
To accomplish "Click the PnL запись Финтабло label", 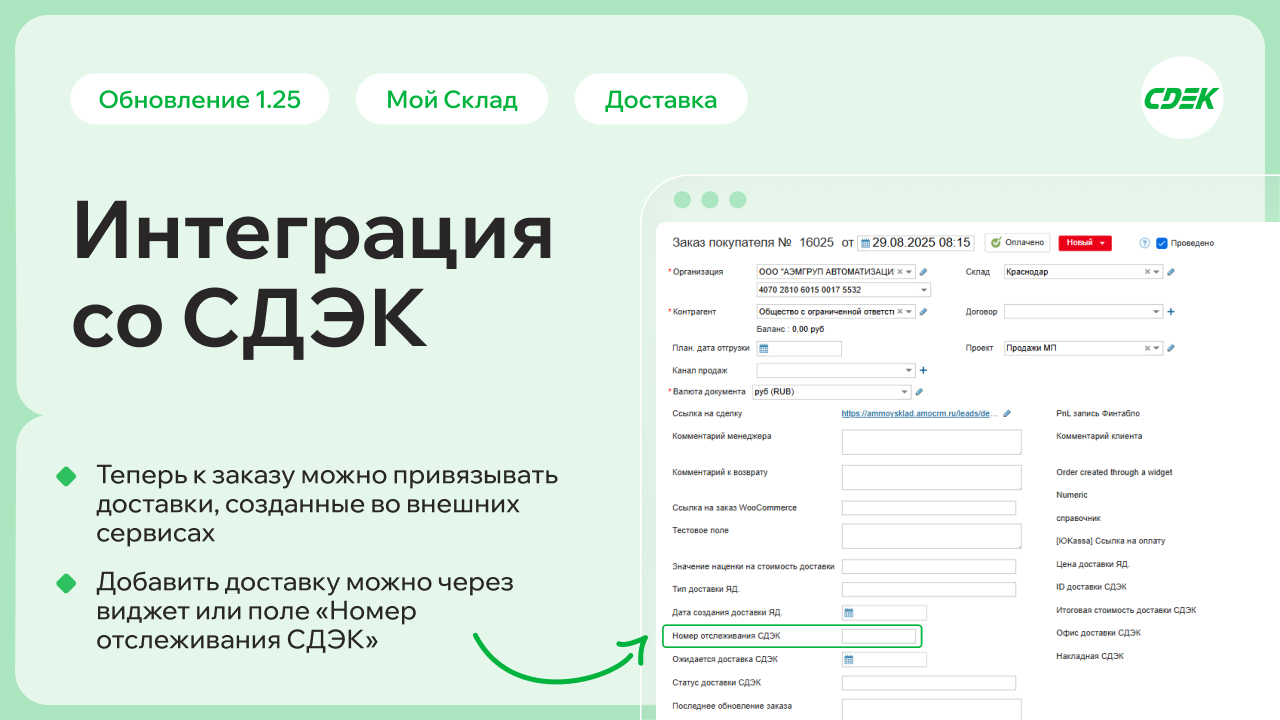I will point(1098,413).
